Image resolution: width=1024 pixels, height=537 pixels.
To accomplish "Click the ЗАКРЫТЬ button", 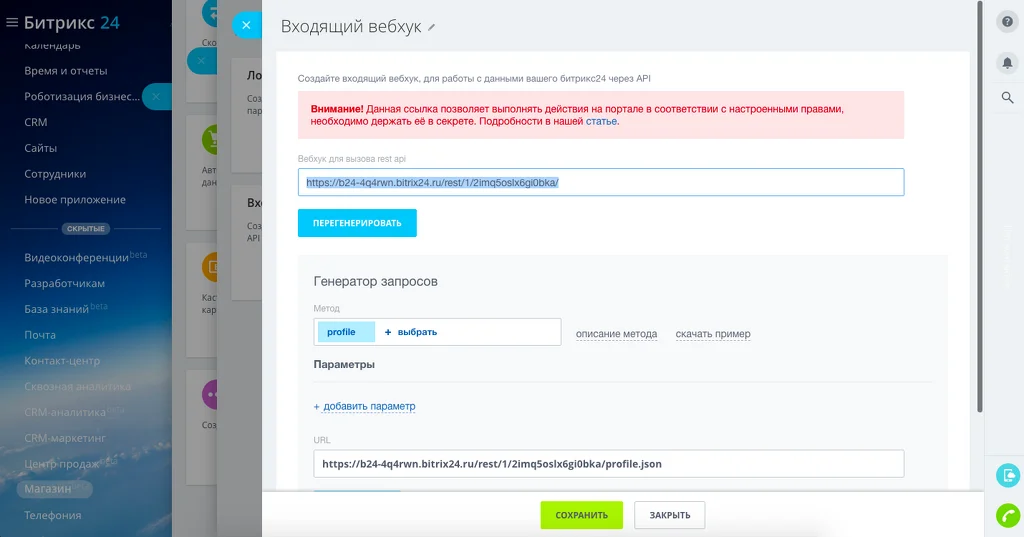I will pyautogui.click(x=669, y=515).
